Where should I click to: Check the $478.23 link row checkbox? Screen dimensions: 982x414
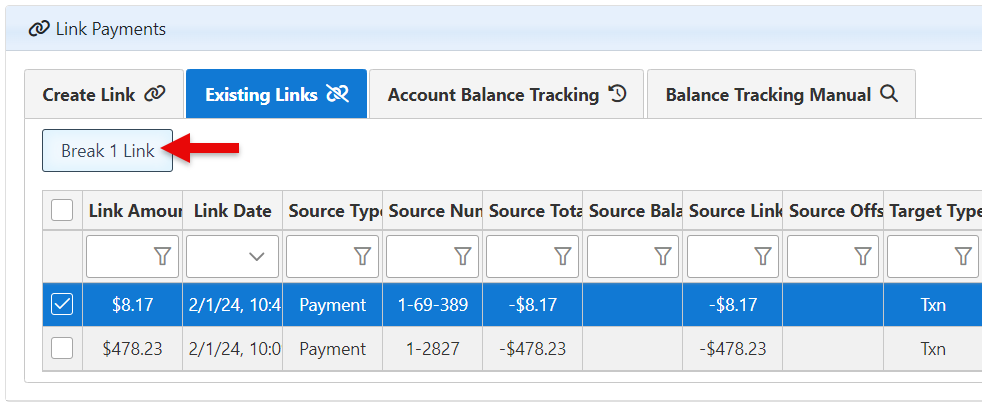pyautogui.click(x=62, y=348)
